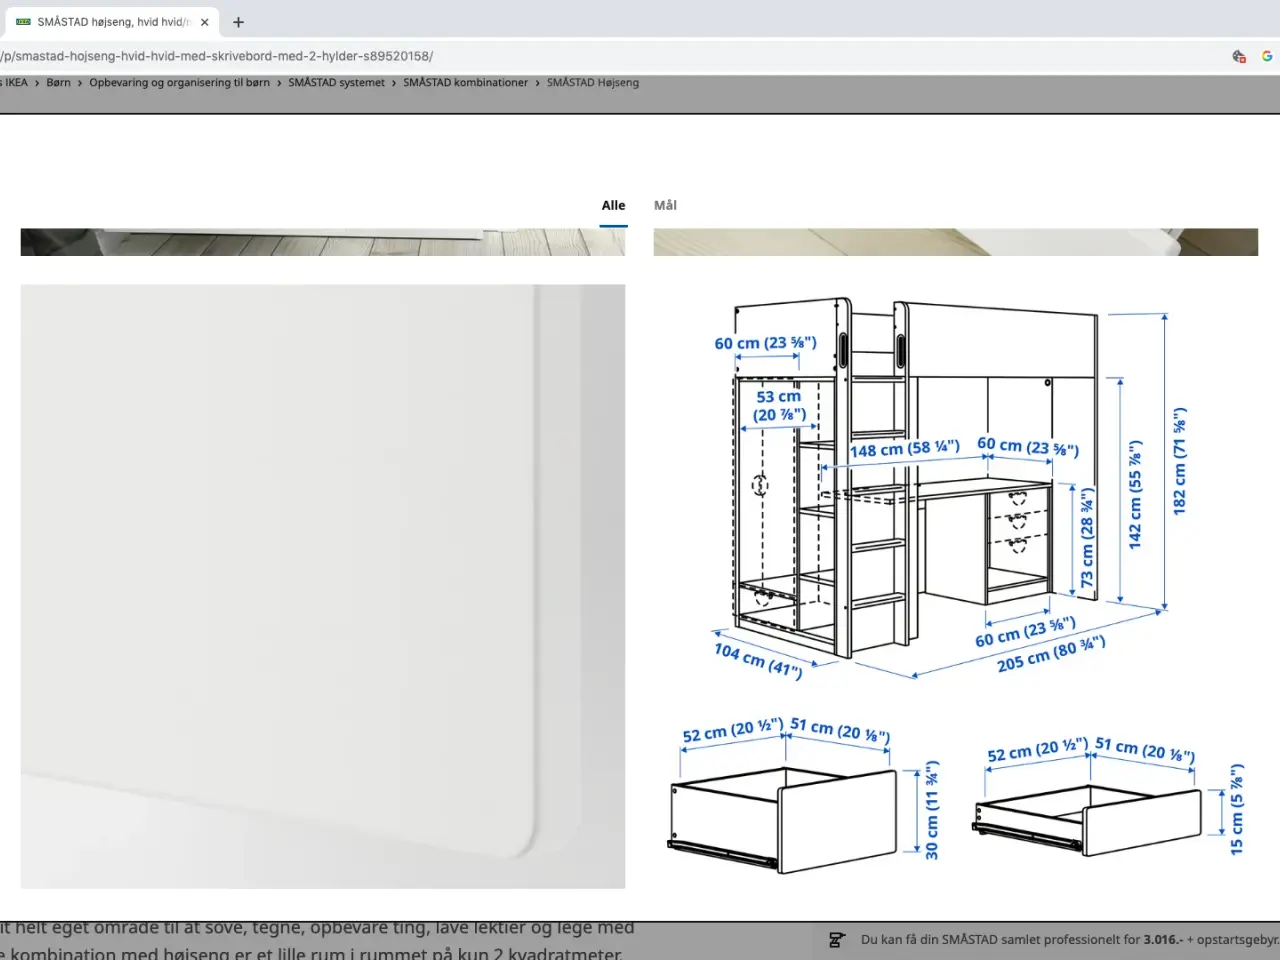
Task: Open the partial image strip at top right
Action: (956, 242)
